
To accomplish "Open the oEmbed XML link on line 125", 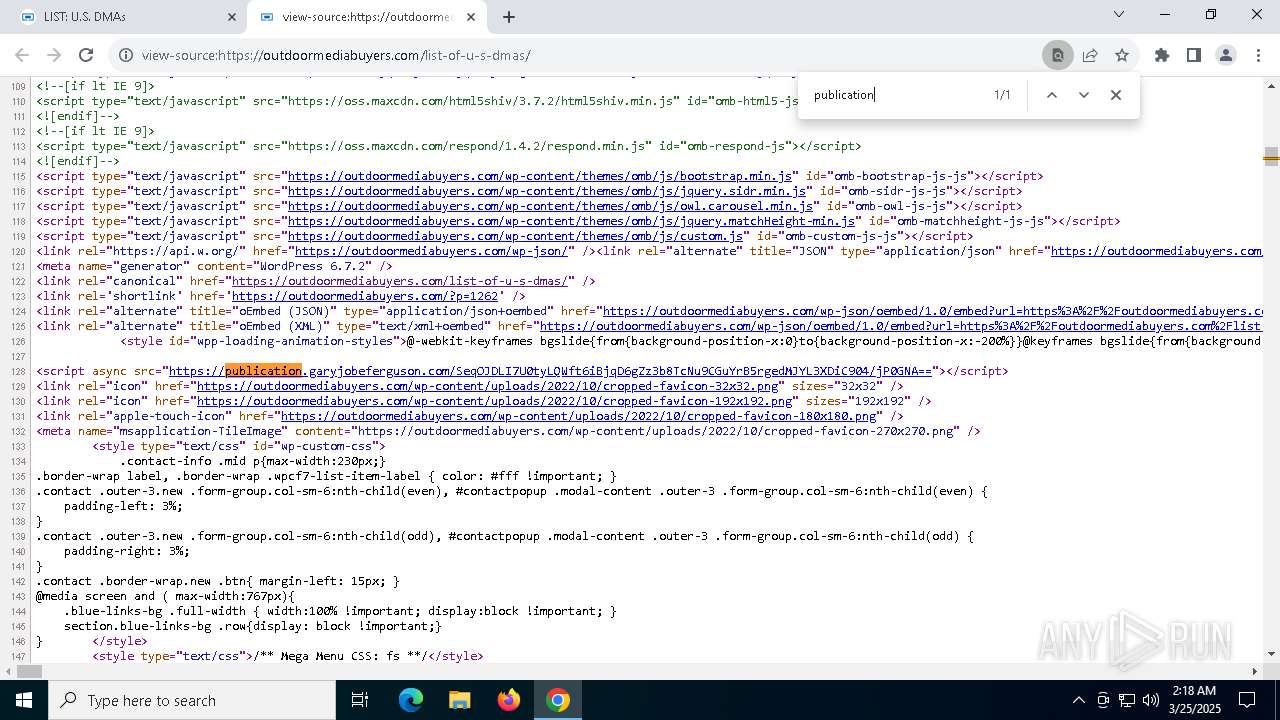I will 900,326.
